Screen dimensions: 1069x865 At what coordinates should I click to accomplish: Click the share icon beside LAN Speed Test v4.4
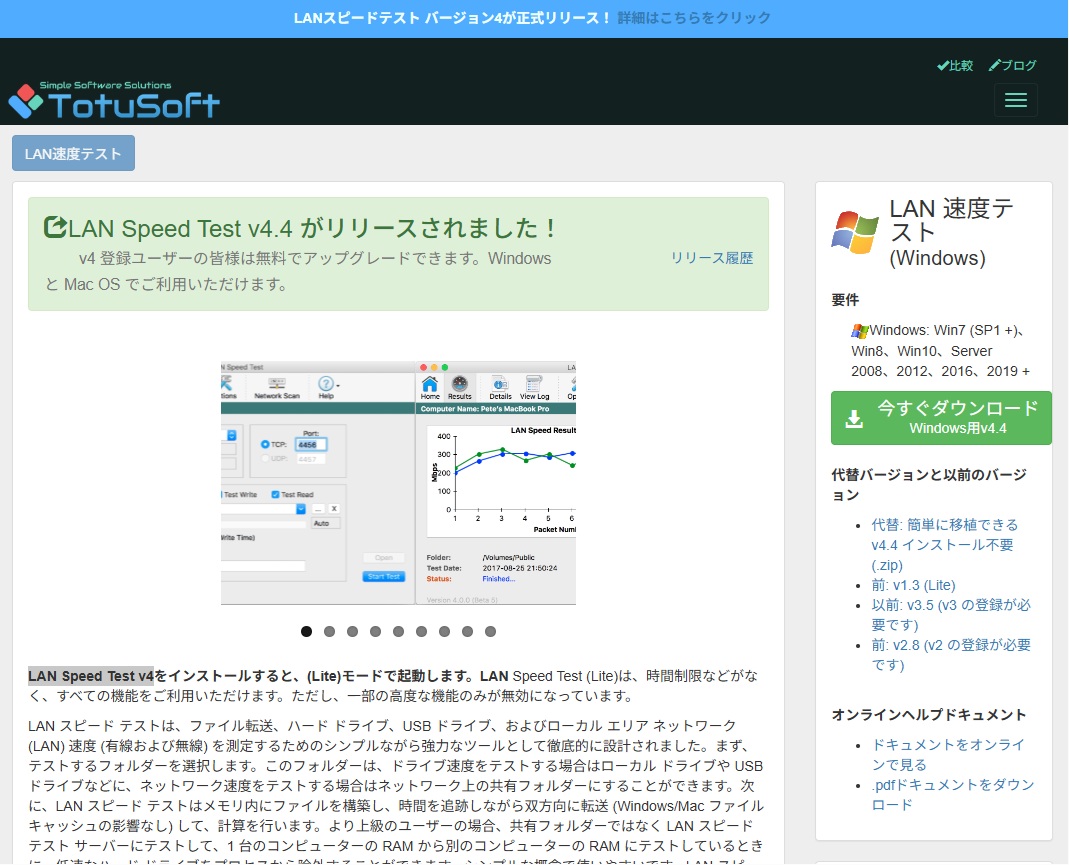tap(55, 228)
